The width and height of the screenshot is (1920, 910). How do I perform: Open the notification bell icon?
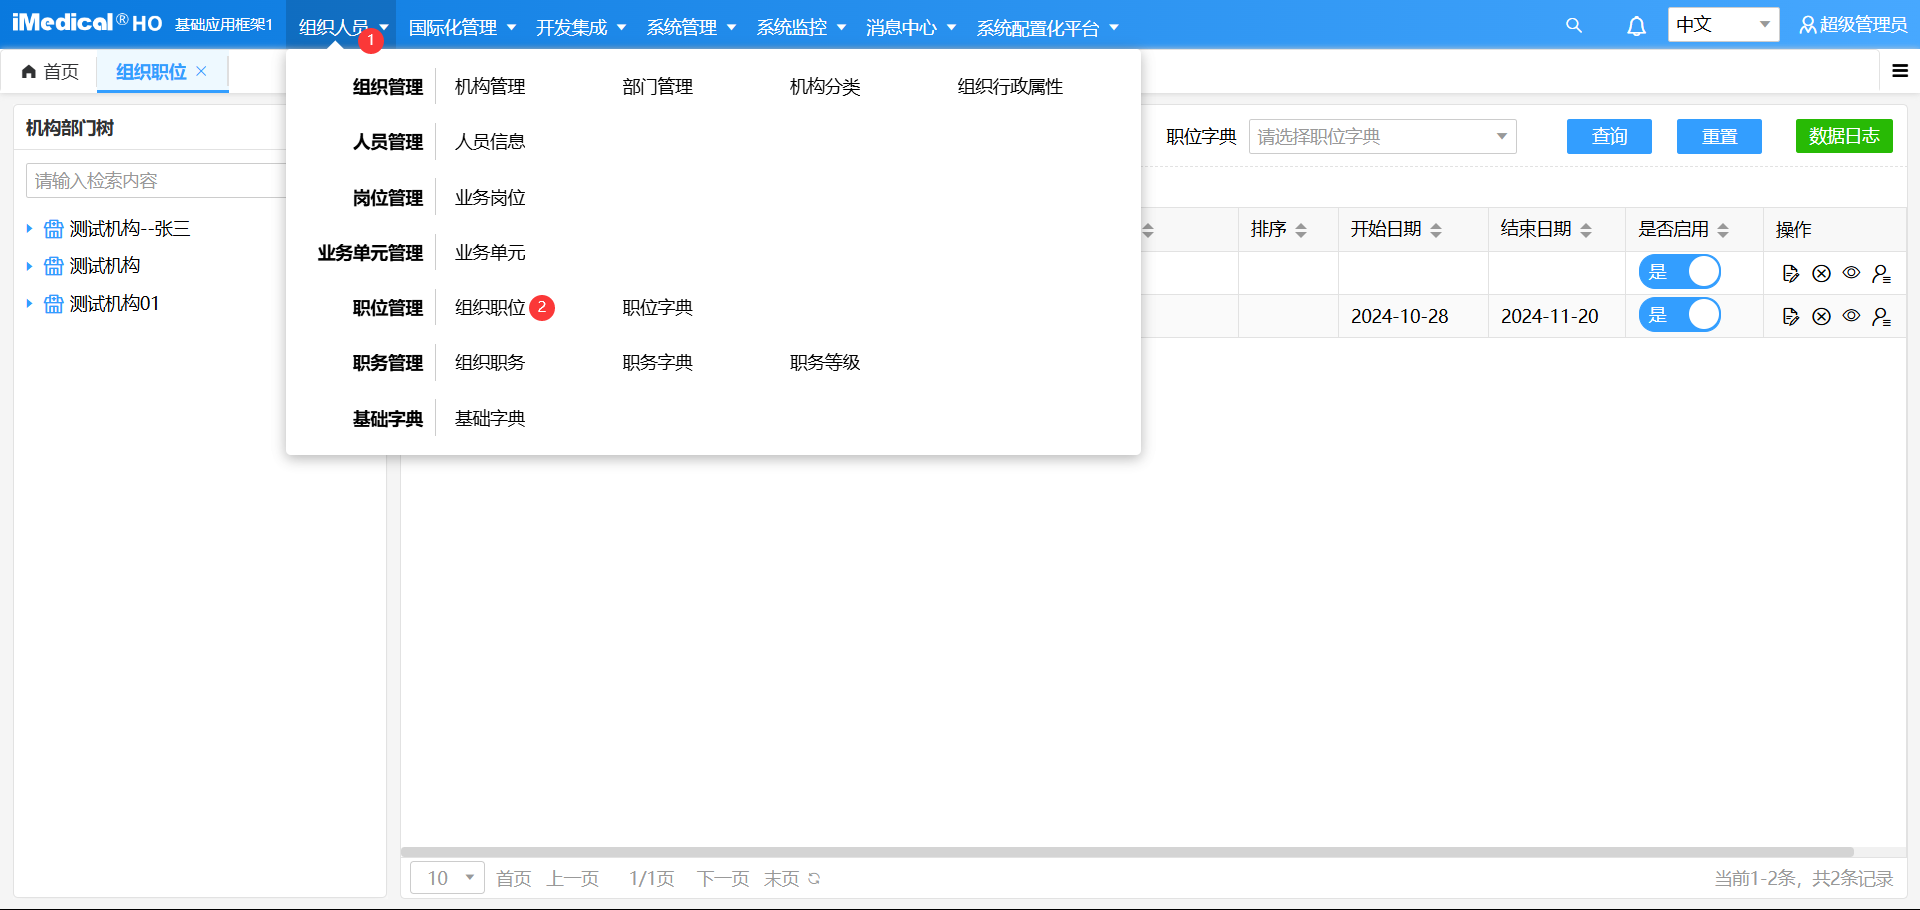[1636, 26]
